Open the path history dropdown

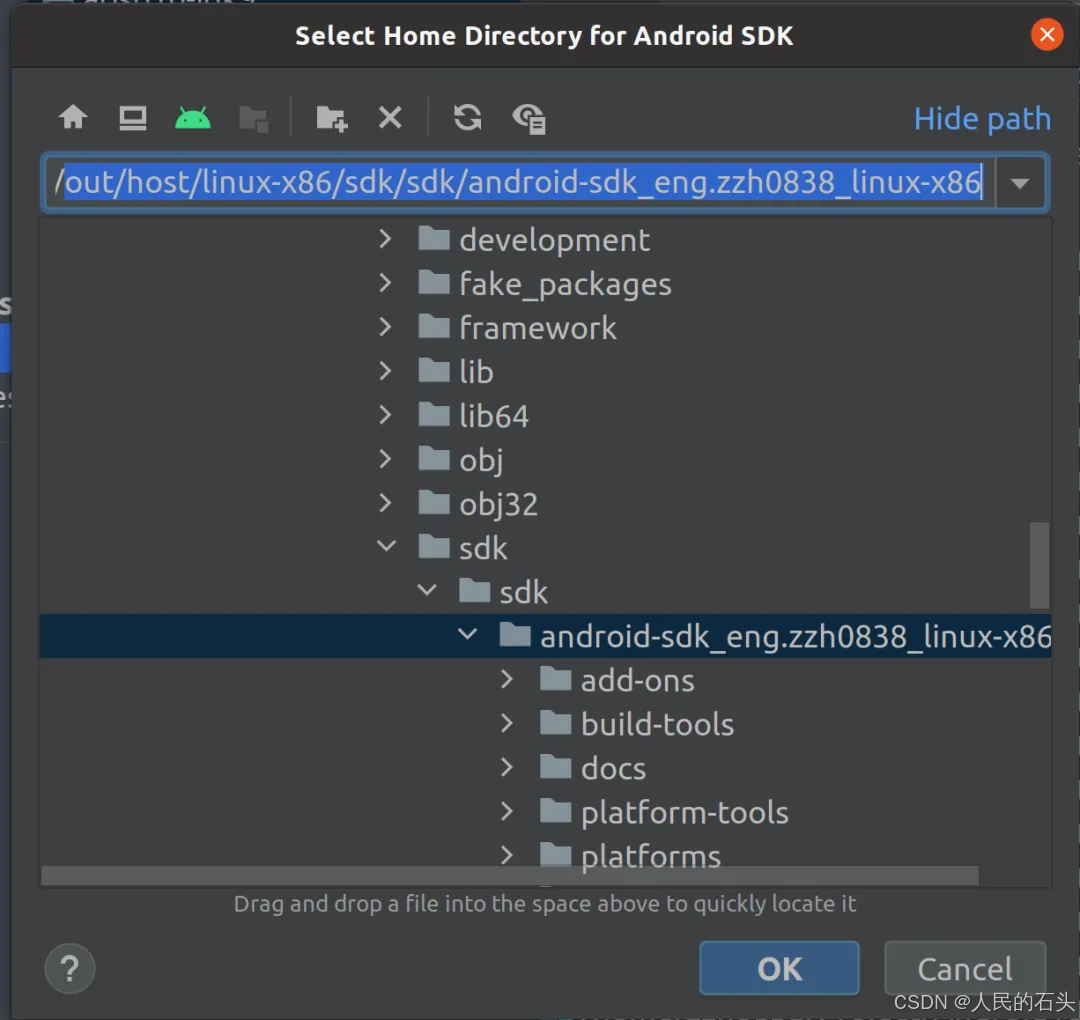(1020, 182)
